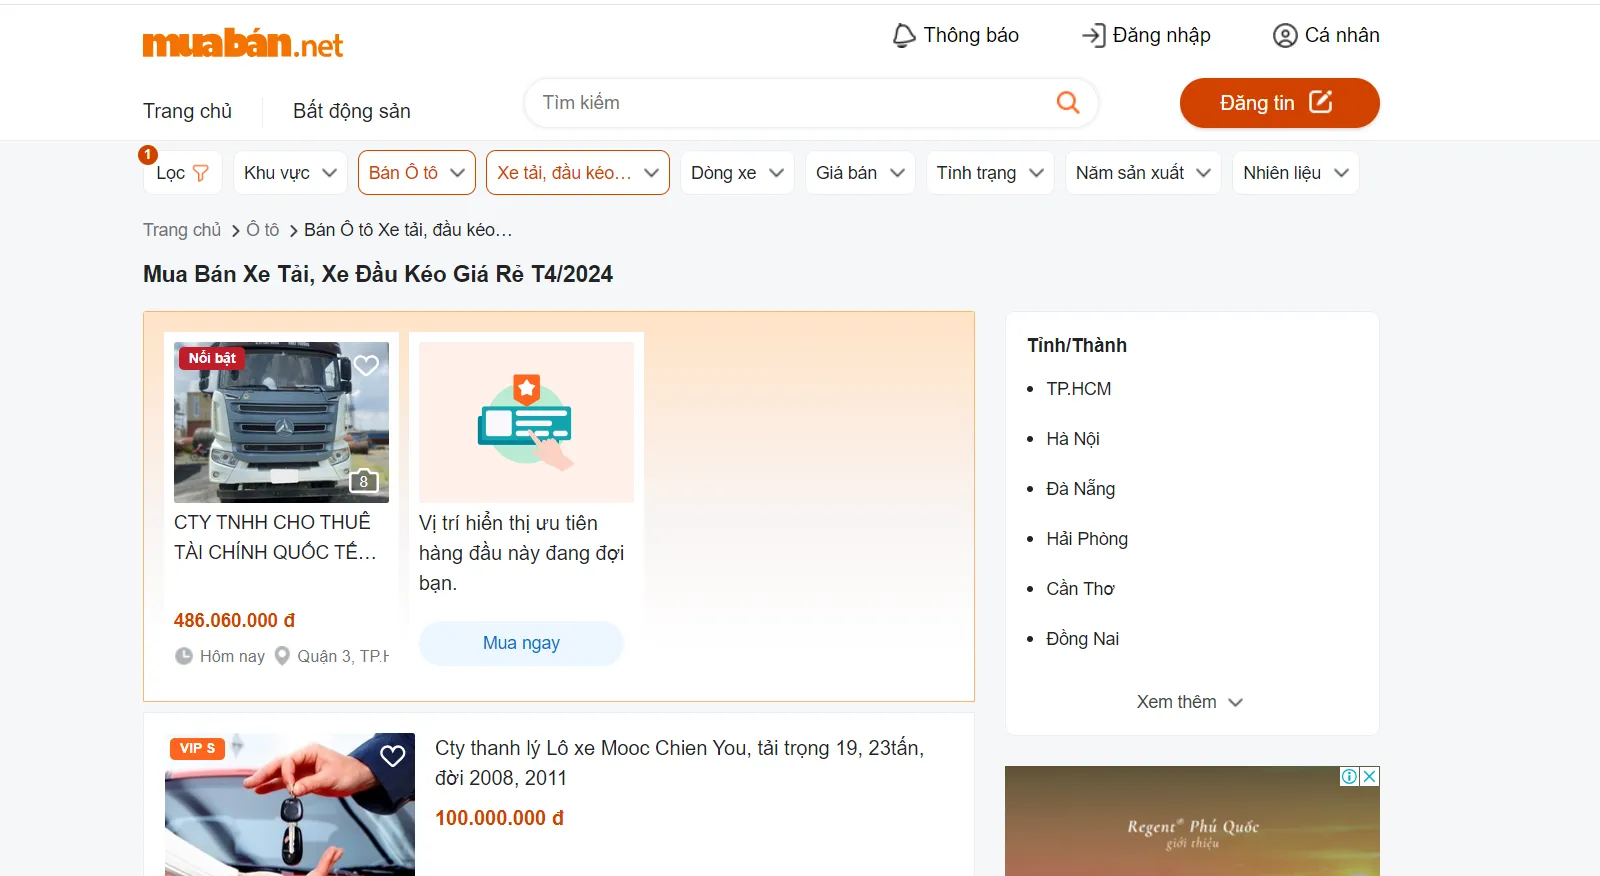Image resolution: width=1600 pixels, height=876 pixels.
Task: Open the truck photo thumbnail with Nổi bật
Action: coord(281,422)
